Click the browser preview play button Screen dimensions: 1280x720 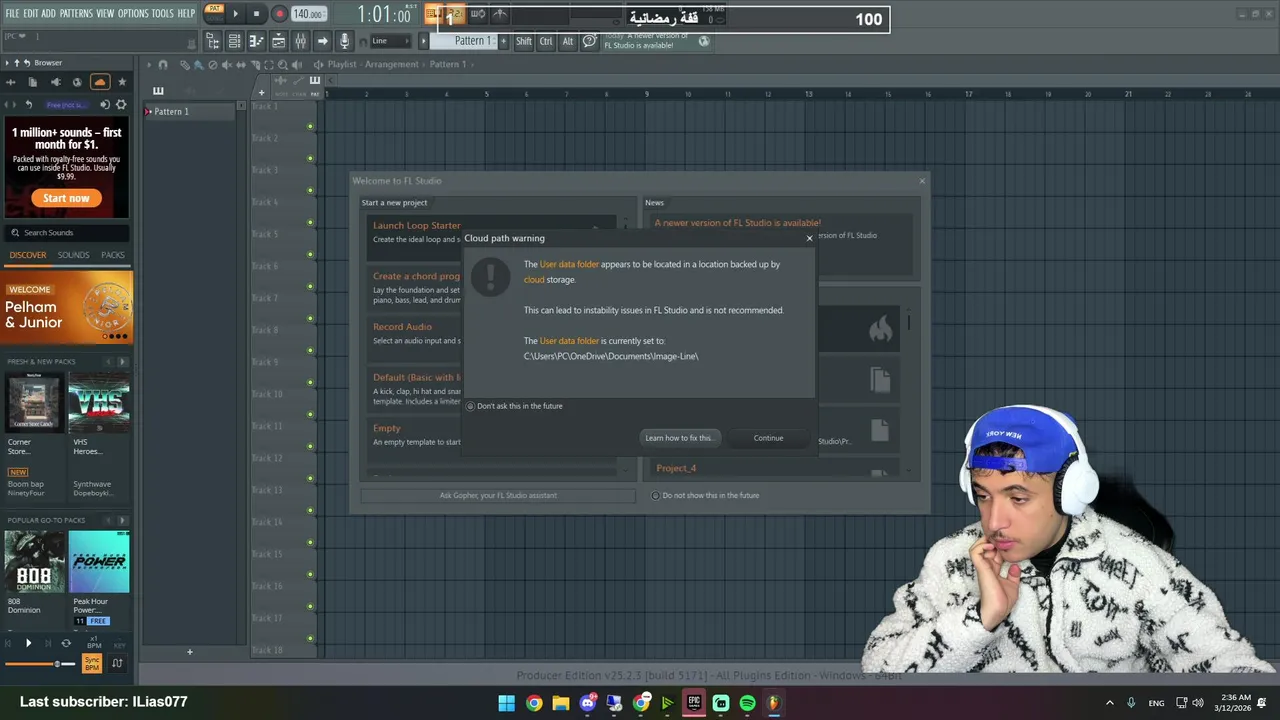28,643
